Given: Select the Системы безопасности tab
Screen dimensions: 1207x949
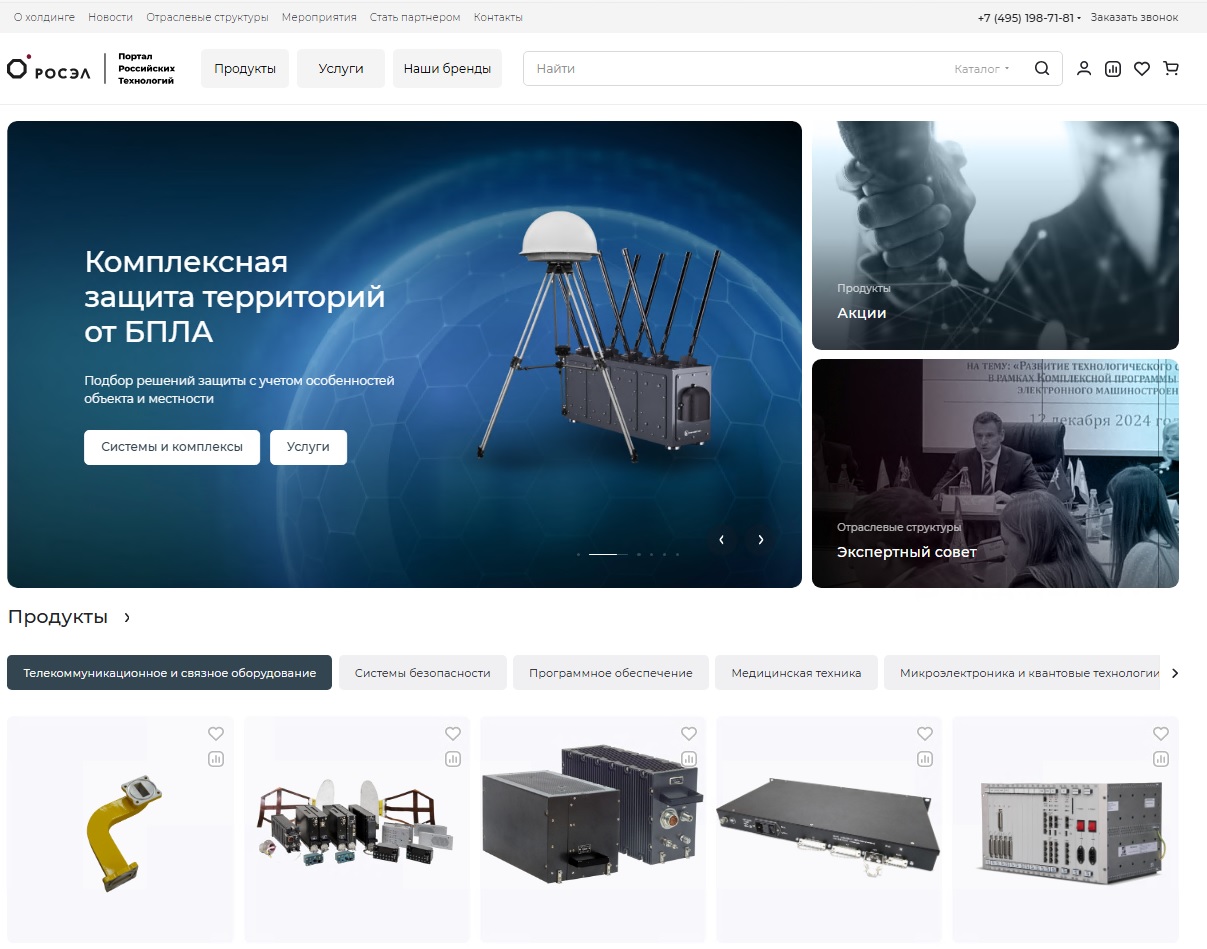Looking at the screenshot, I should pos(422,673).
